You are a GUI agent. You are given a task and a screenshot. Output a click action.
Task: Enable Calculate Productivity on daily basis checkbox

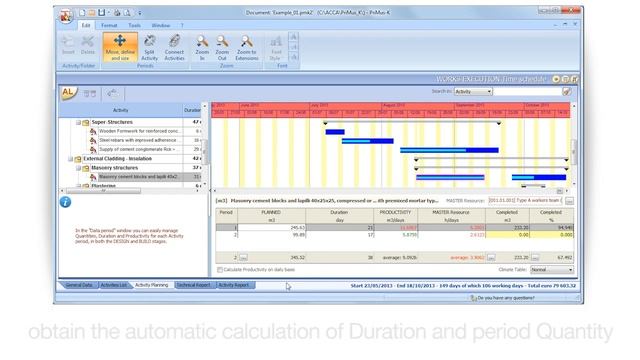[220, 270]
